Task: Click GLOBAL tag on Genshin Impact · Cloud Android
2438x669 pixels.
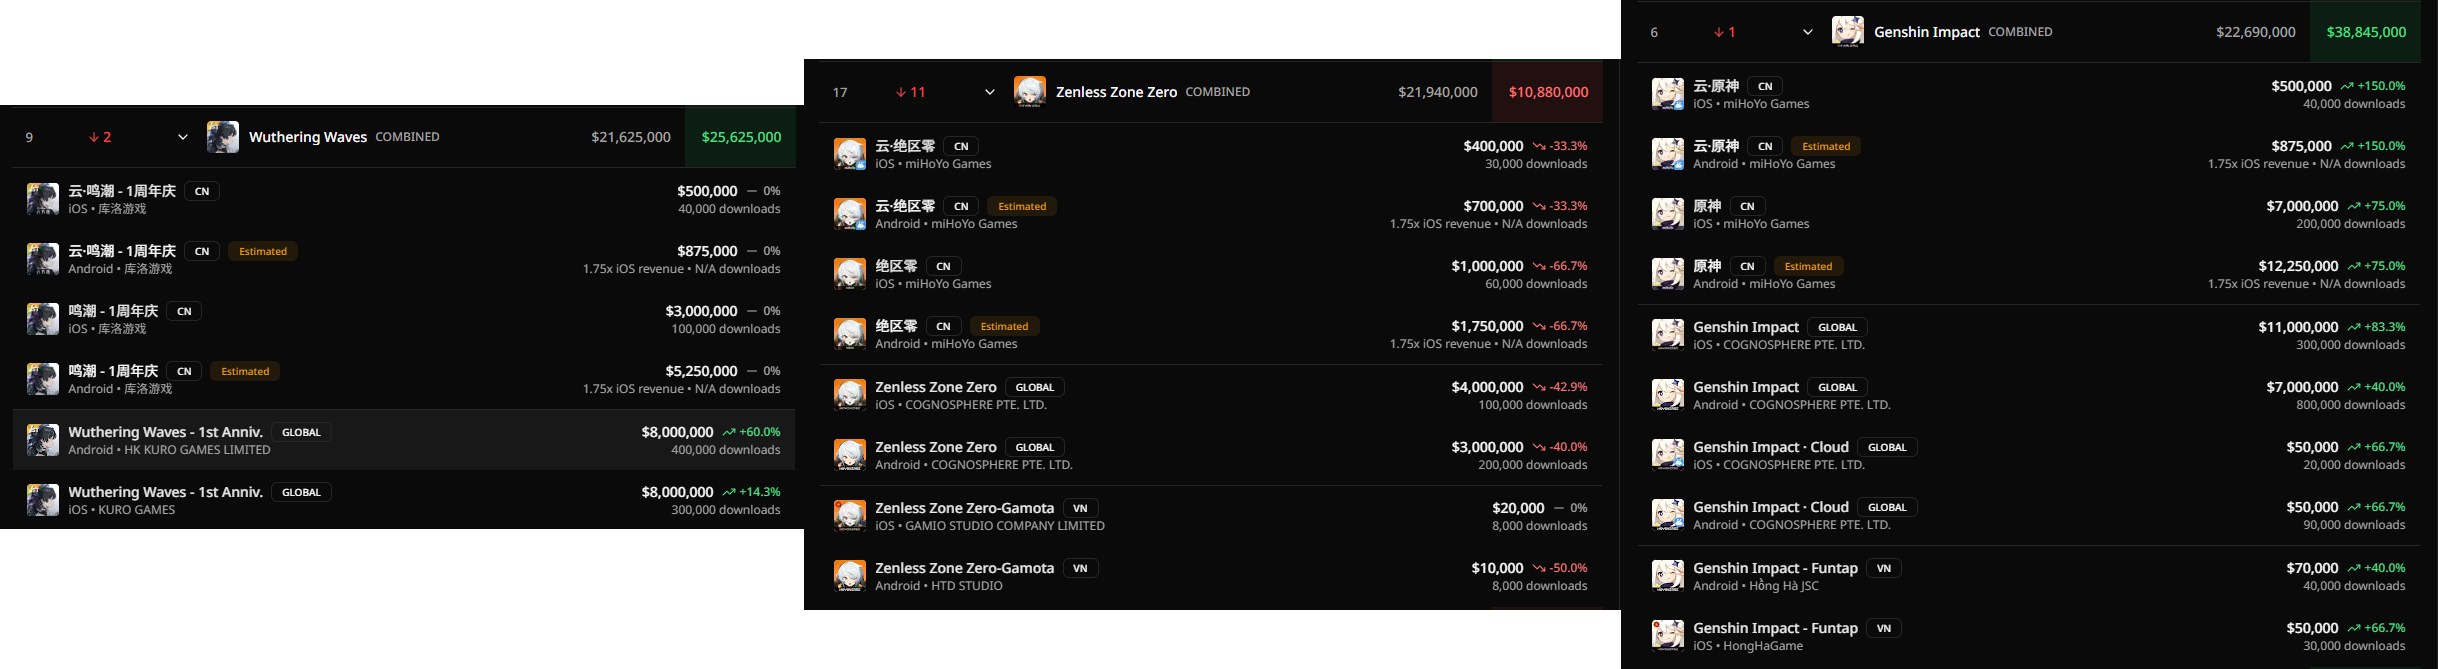Action: pos(1887,507)
